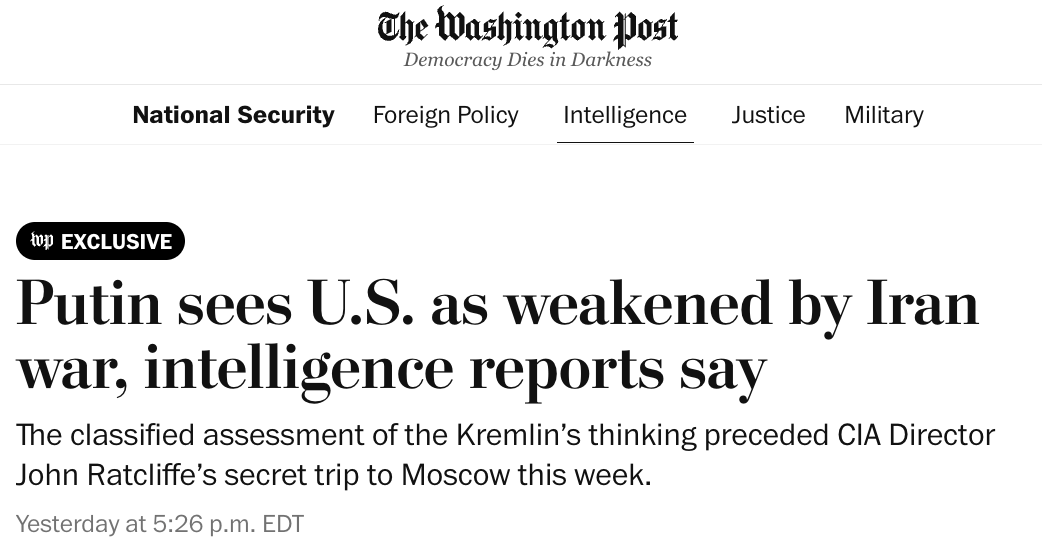Select the Intelligence tab
This screenshot has height=560, width=1042.
click(x=625, y=115)
